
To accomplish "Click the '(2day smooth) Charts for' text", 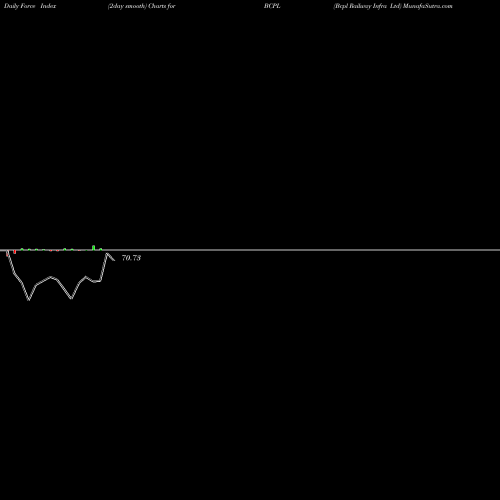I will pyautogui.click(x=142, y=6).
